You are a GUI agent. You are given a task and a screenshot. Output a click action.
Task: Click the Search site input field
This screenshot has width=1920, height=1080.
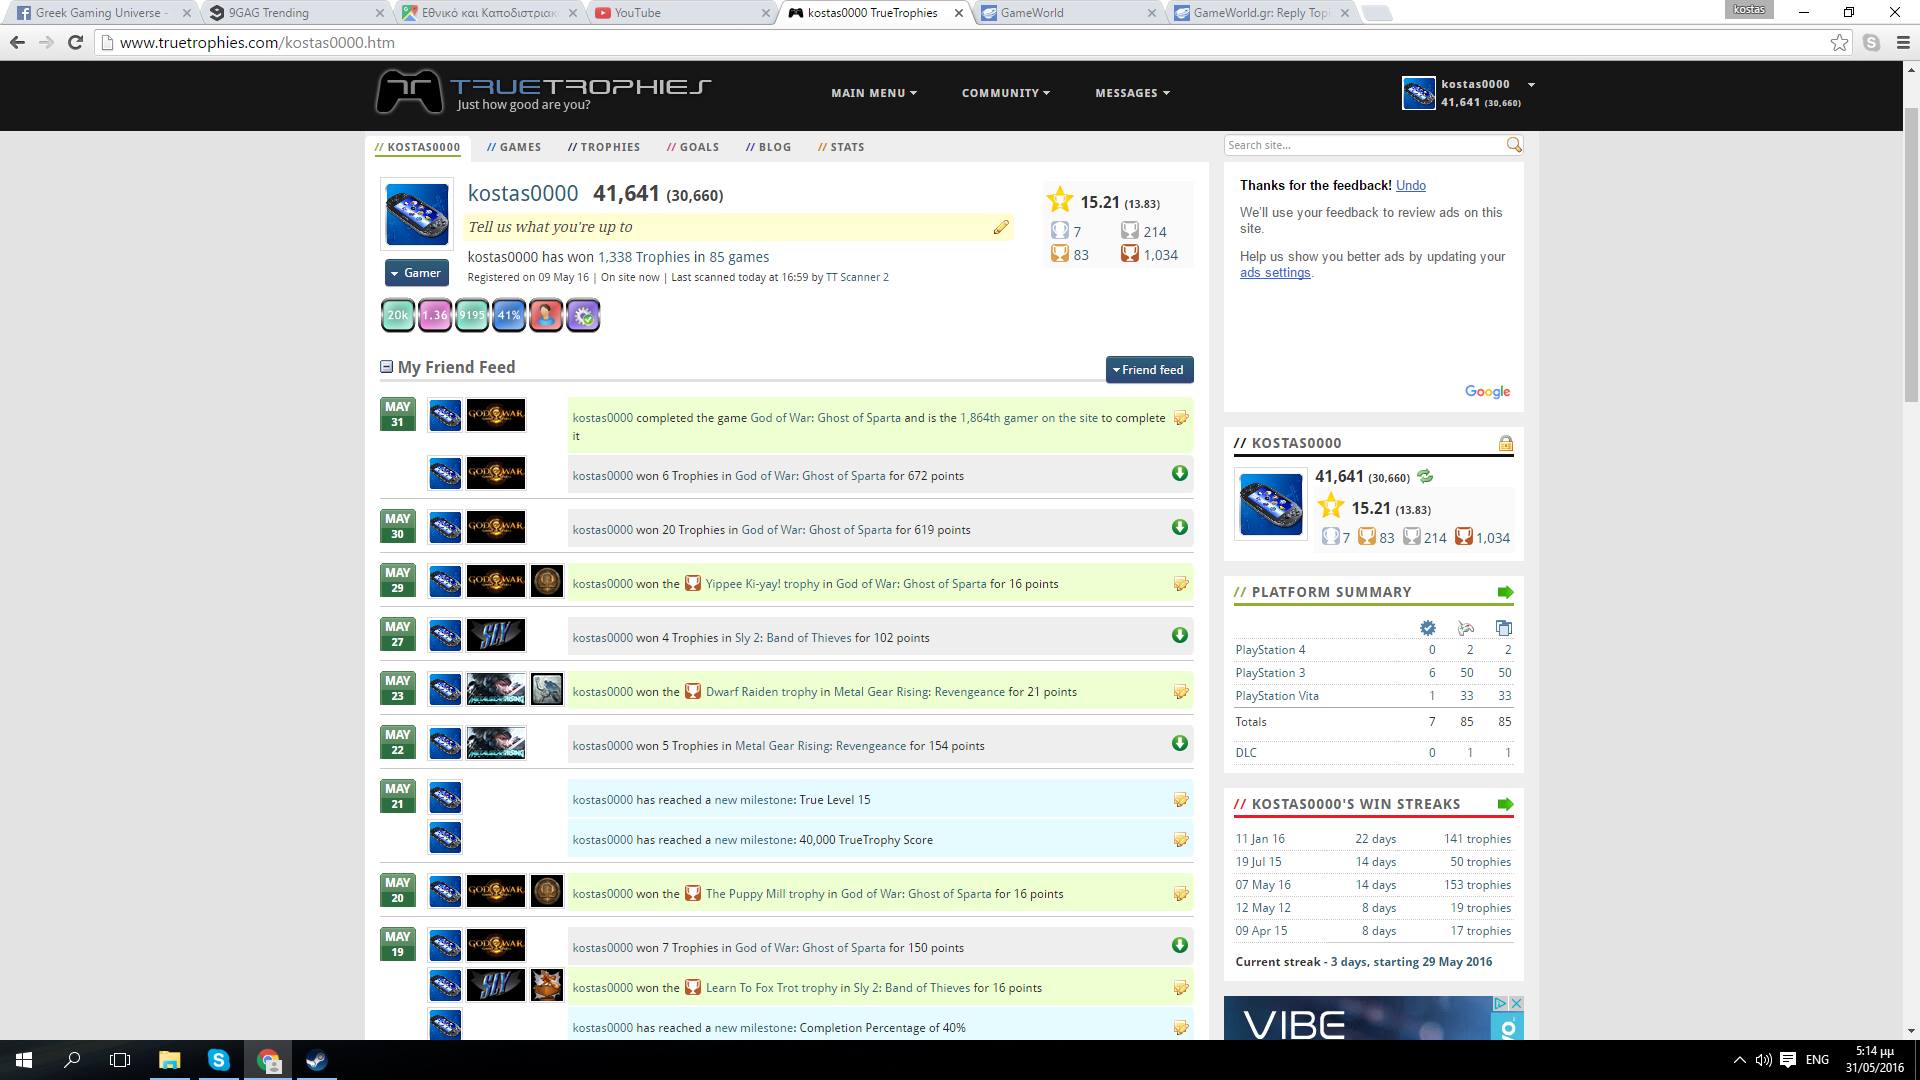1364,145
